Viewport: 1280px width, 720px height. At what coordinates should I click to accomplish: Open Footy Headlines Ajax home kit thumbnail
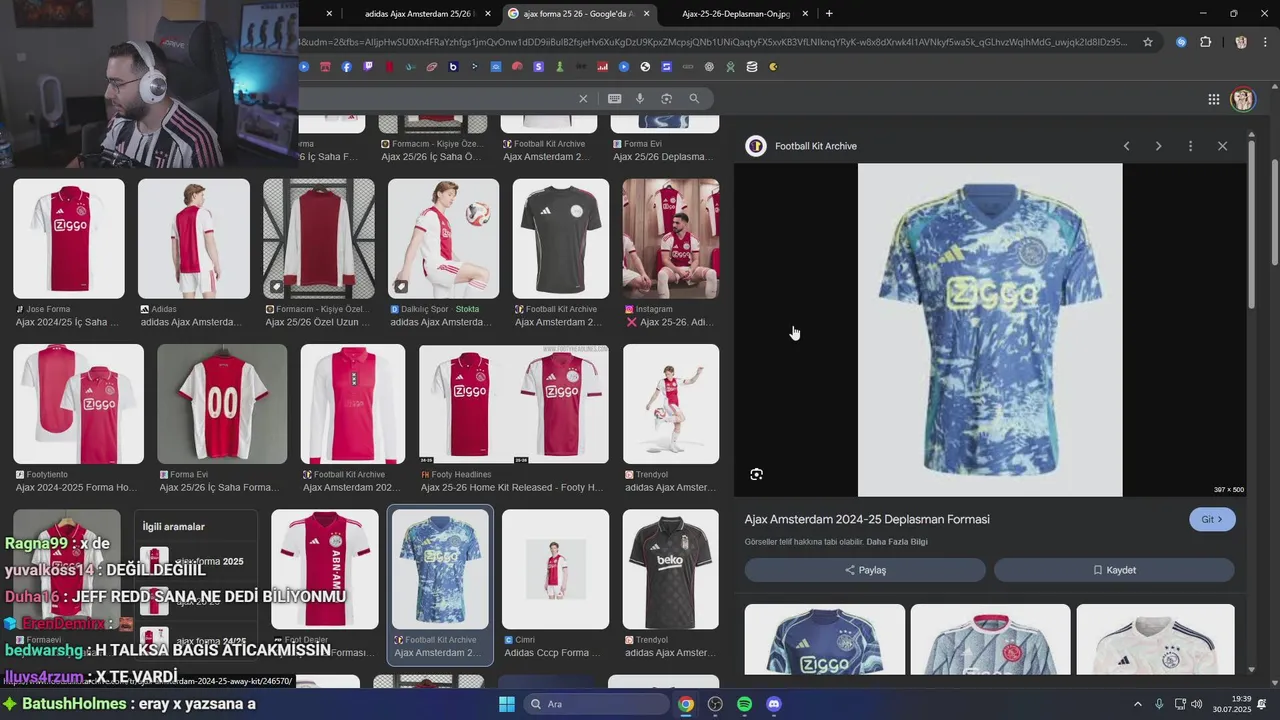coord(514,404)
